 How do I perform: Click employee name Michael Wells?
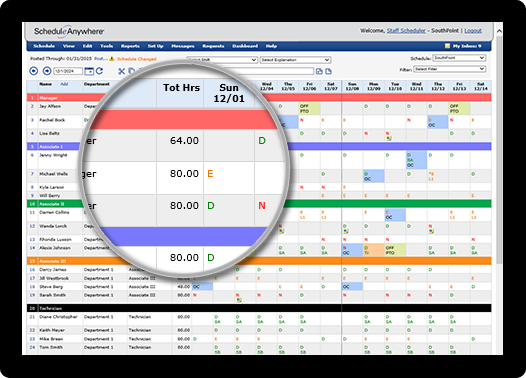pos(53,174)
